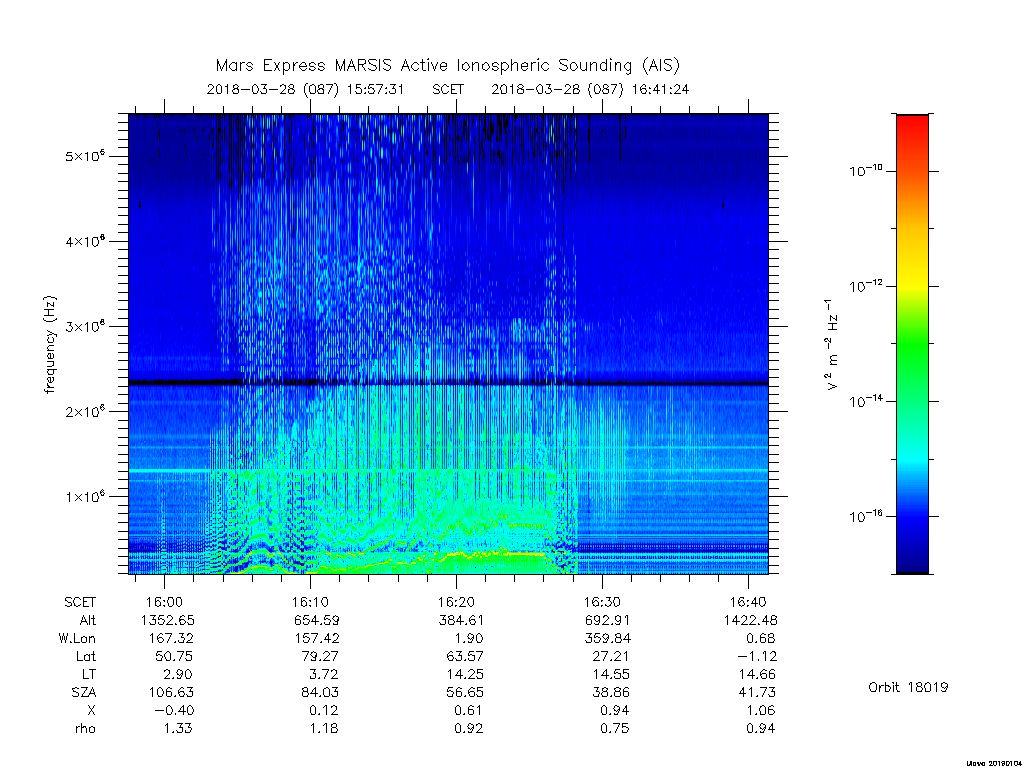
Task: Click the green band of the color bar
Action: tap(912, 346)
